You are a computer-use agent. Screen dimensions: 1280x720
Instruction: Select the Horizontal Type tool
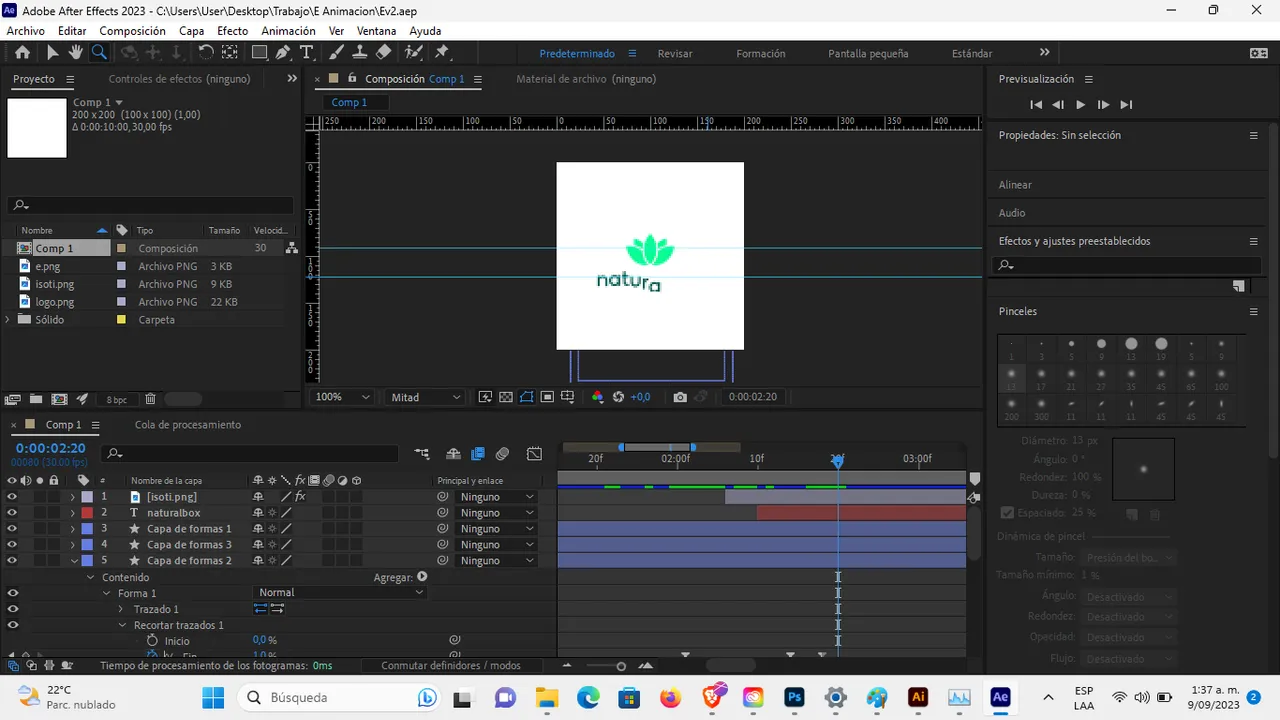point(306,53)
